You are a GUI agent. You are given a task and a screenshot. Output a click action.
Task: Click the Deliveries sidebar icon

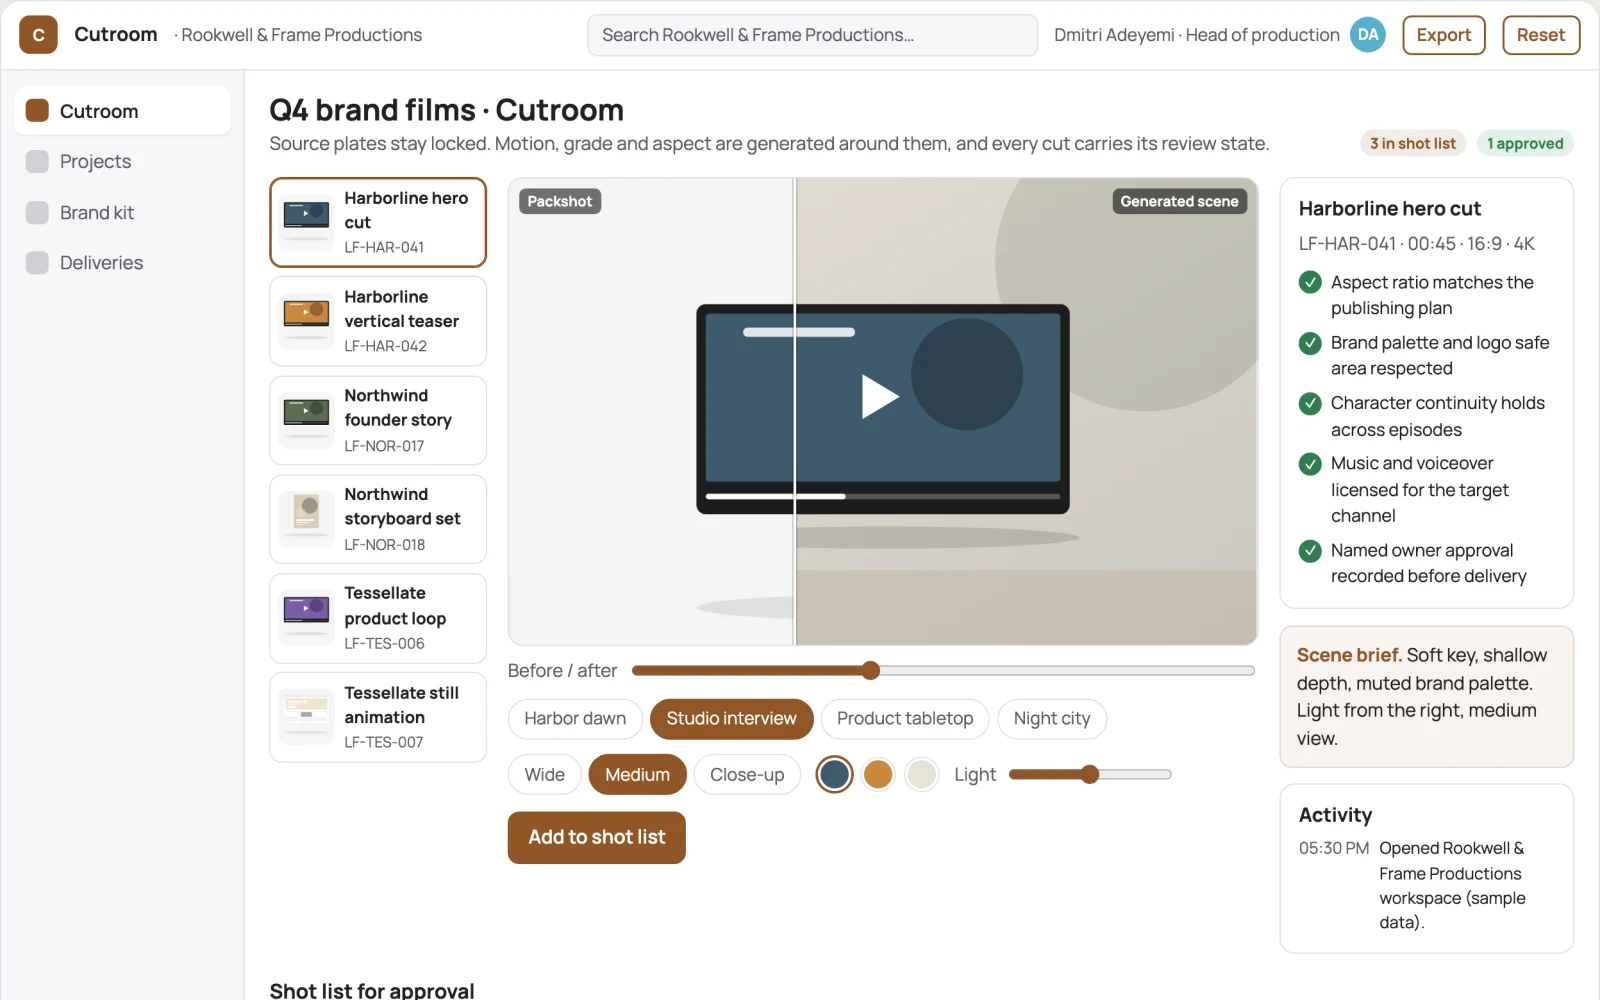click(x=37, y=262)
